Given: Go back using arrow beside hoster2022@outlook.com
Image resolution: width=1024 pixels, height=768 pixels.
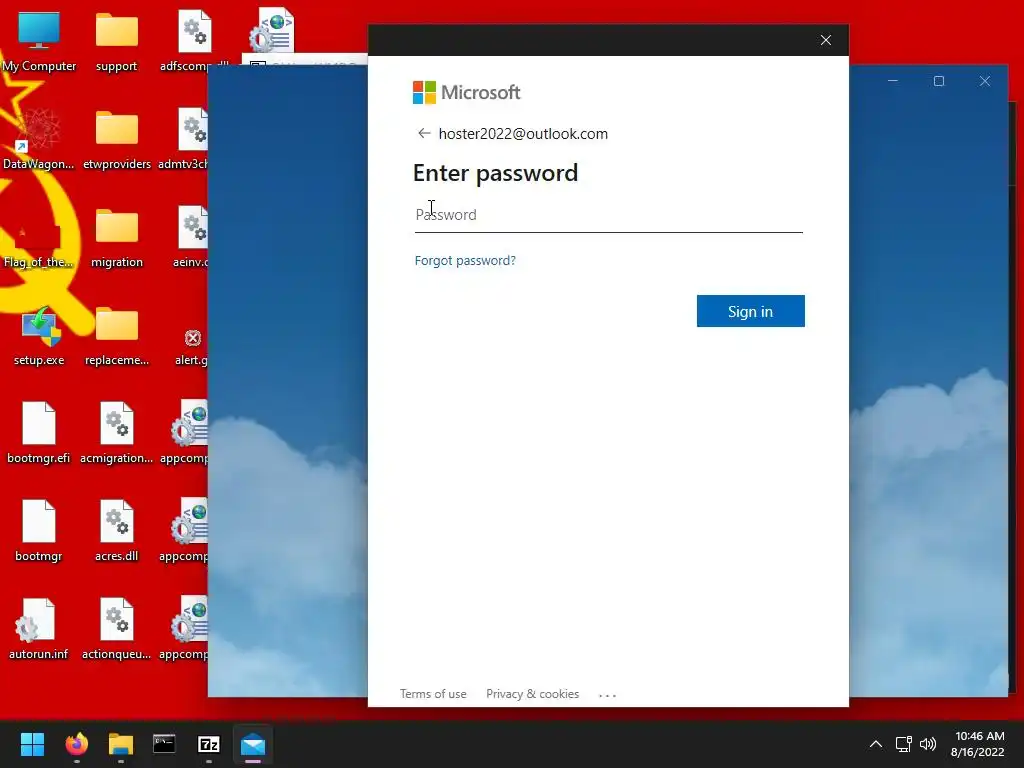Looking at the screenshot, I should (424, 133).
